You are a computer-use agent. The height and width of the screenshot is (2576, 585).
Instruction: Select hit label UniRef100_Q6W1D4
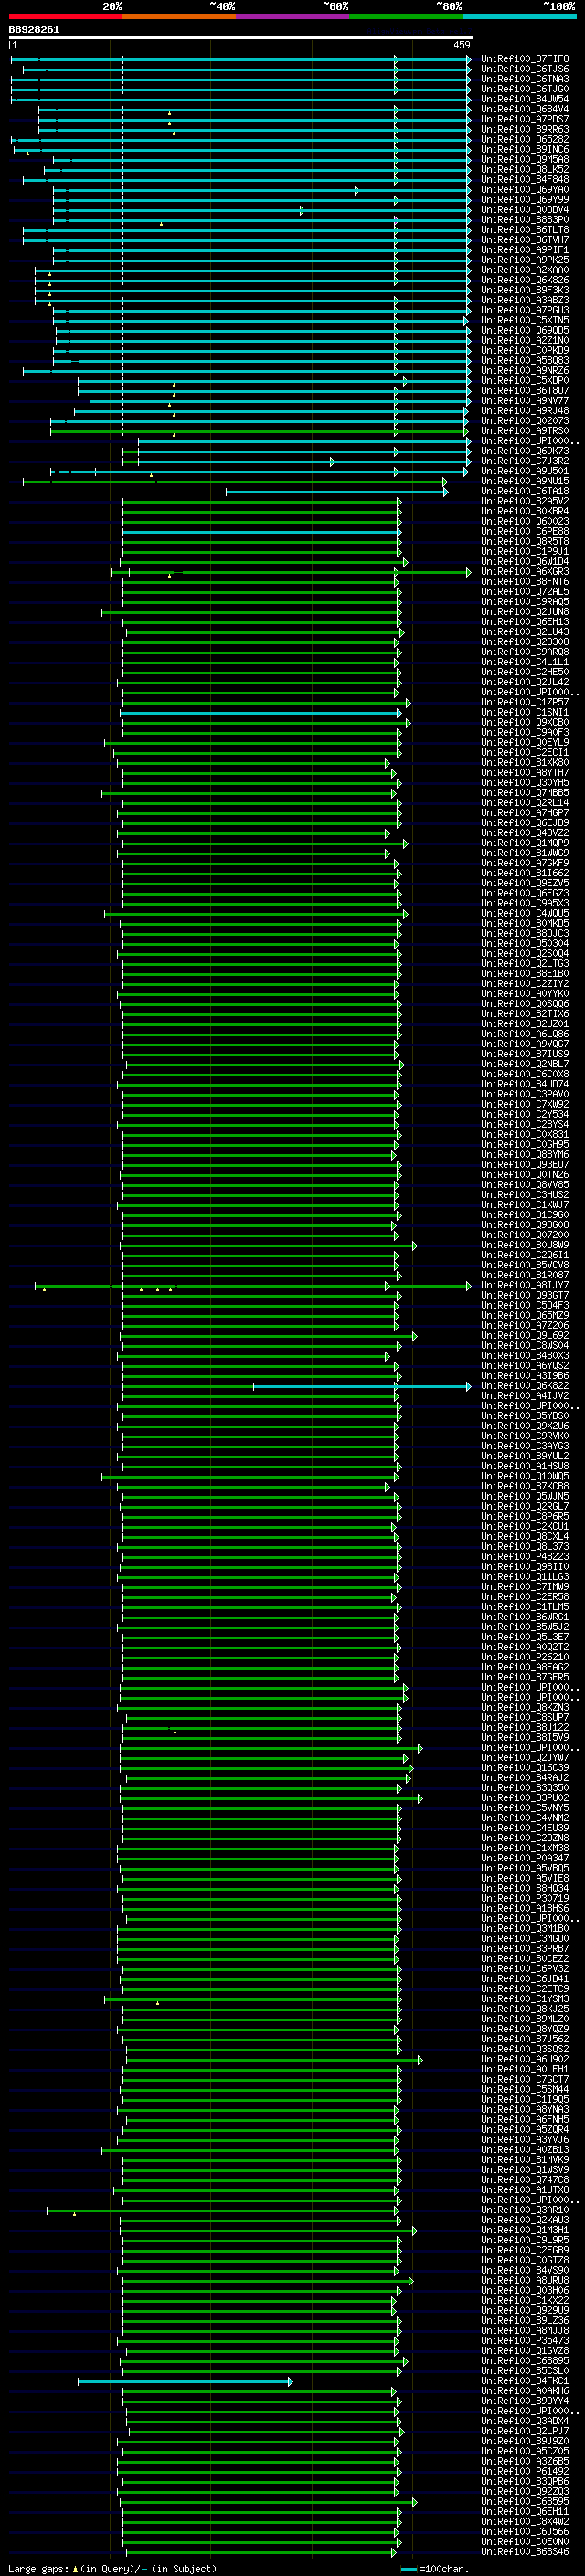coord(525,562)
